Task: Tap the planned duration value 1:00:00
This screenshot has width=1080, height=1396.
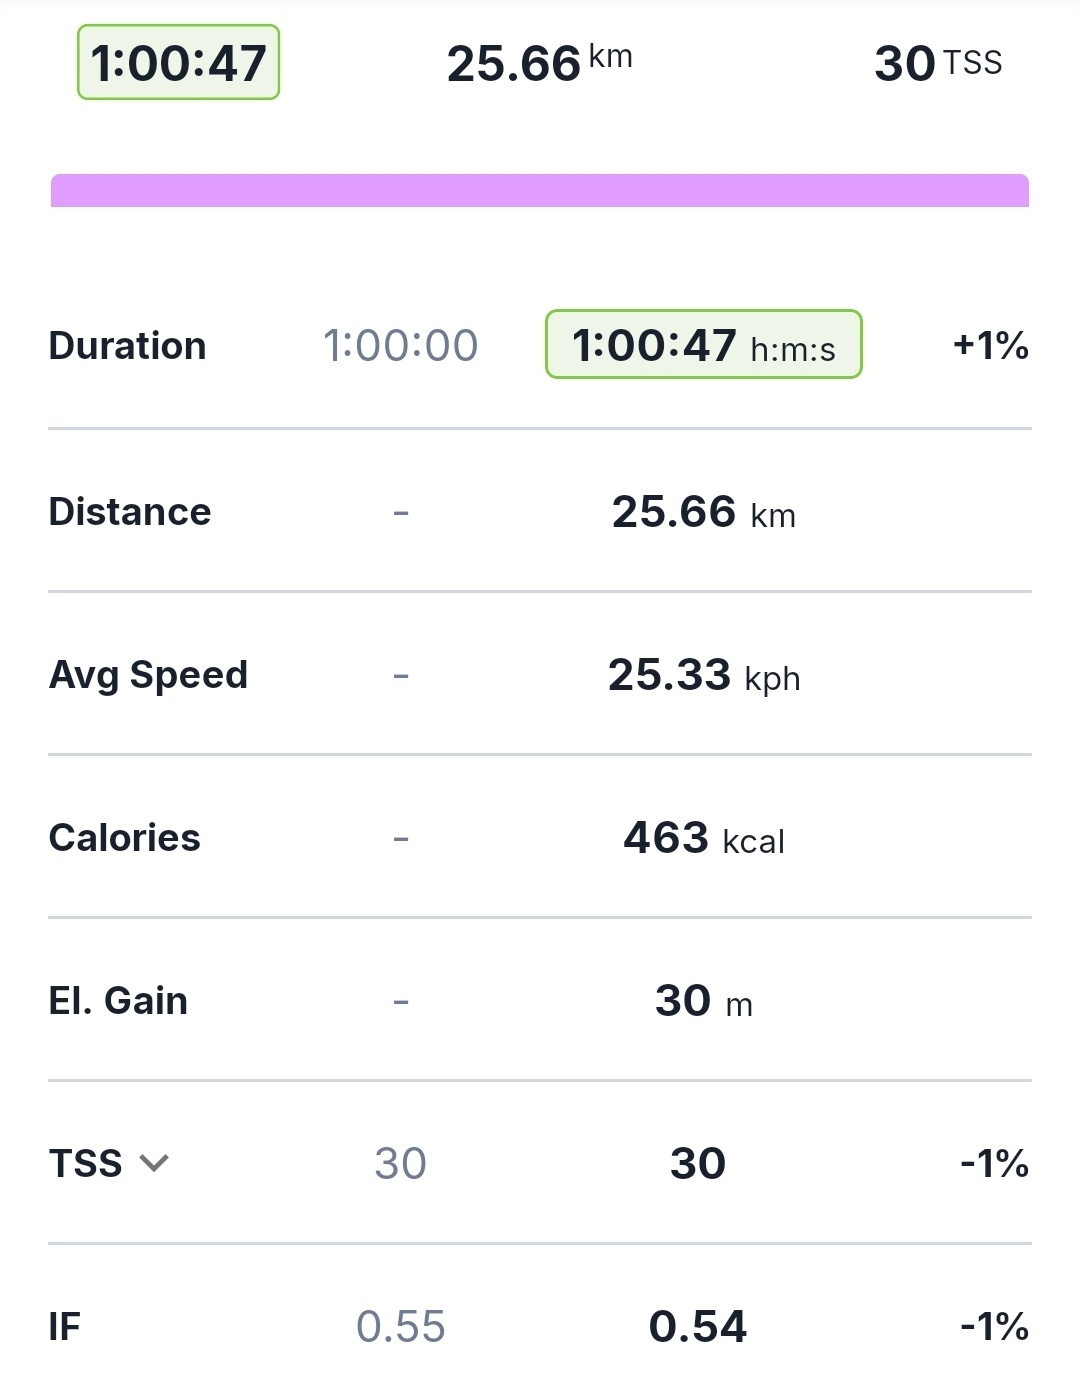Action: click(x=400, y=346)
